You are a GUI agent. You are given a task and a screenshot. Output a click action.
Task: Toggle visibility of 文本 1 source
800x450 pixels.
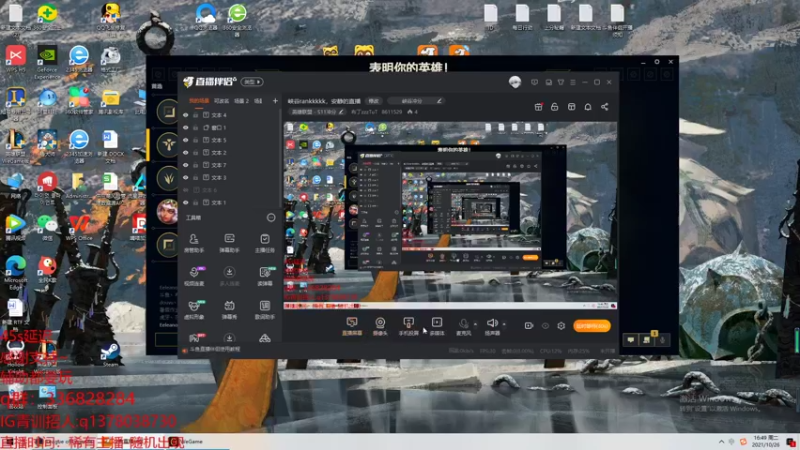186,203
